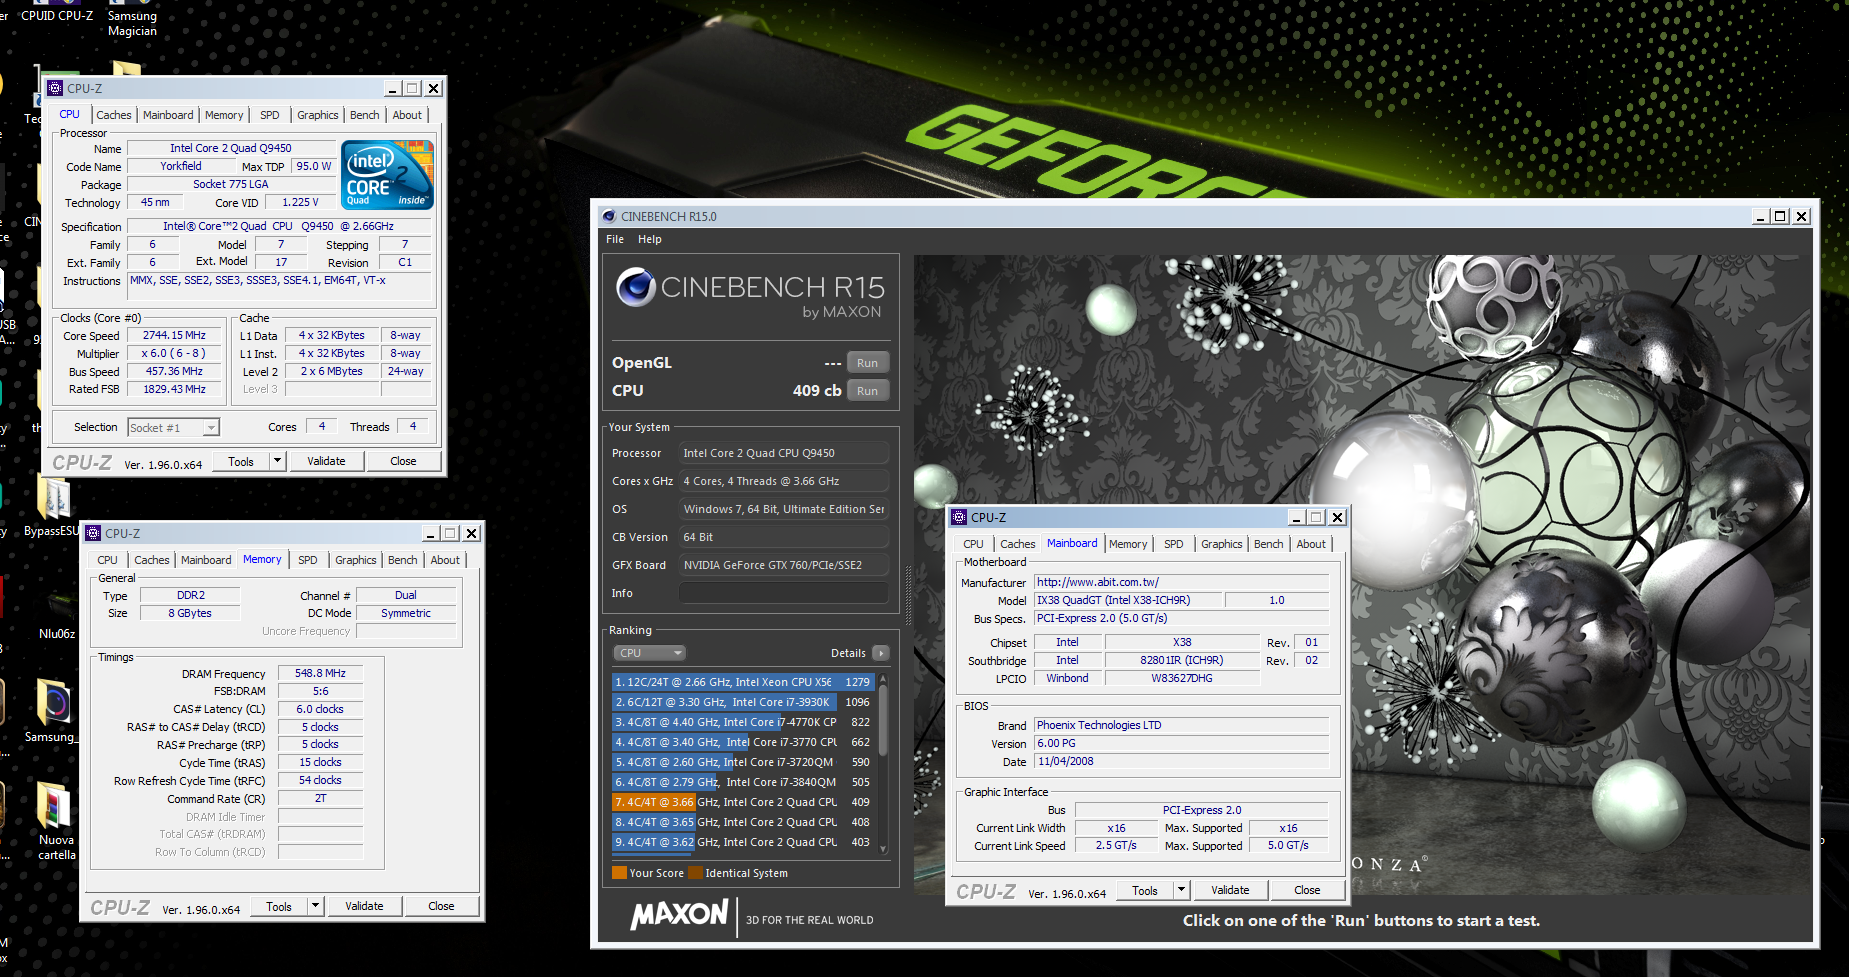This screenshot has width=1849, height=977.
Task: Open the NIu06z desktop icon
Action: click(57, 615)
